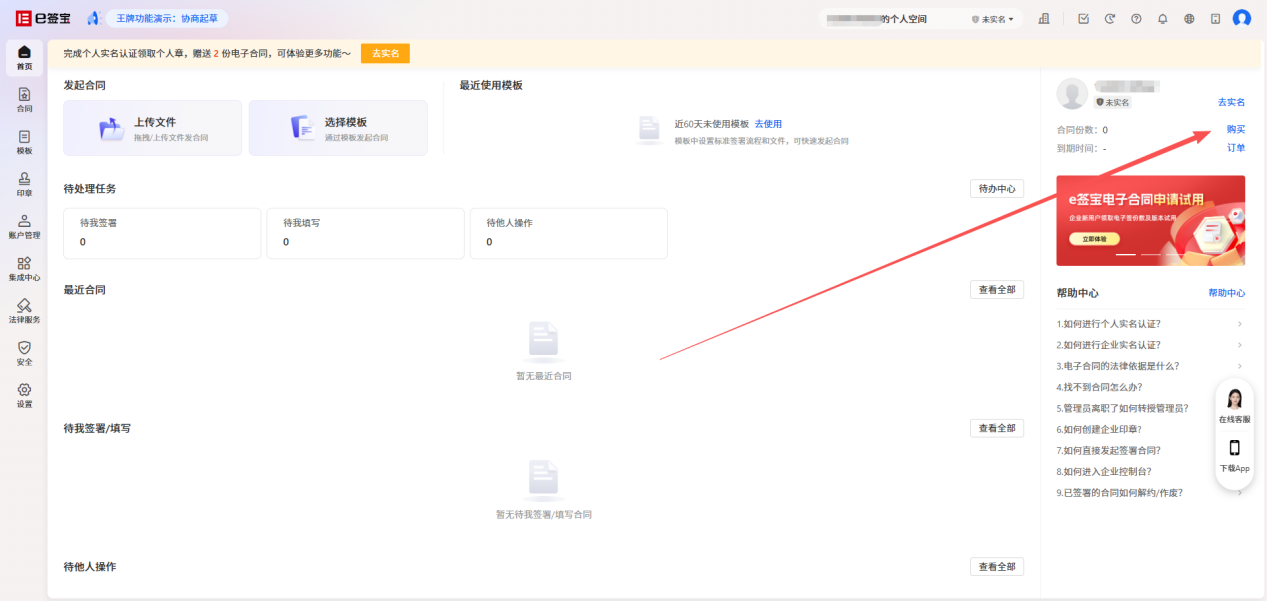Click the blue user avatar icon
The height and width of the screenshot is (601, 1267).
pyautogui.click(x=1241, y=19)
